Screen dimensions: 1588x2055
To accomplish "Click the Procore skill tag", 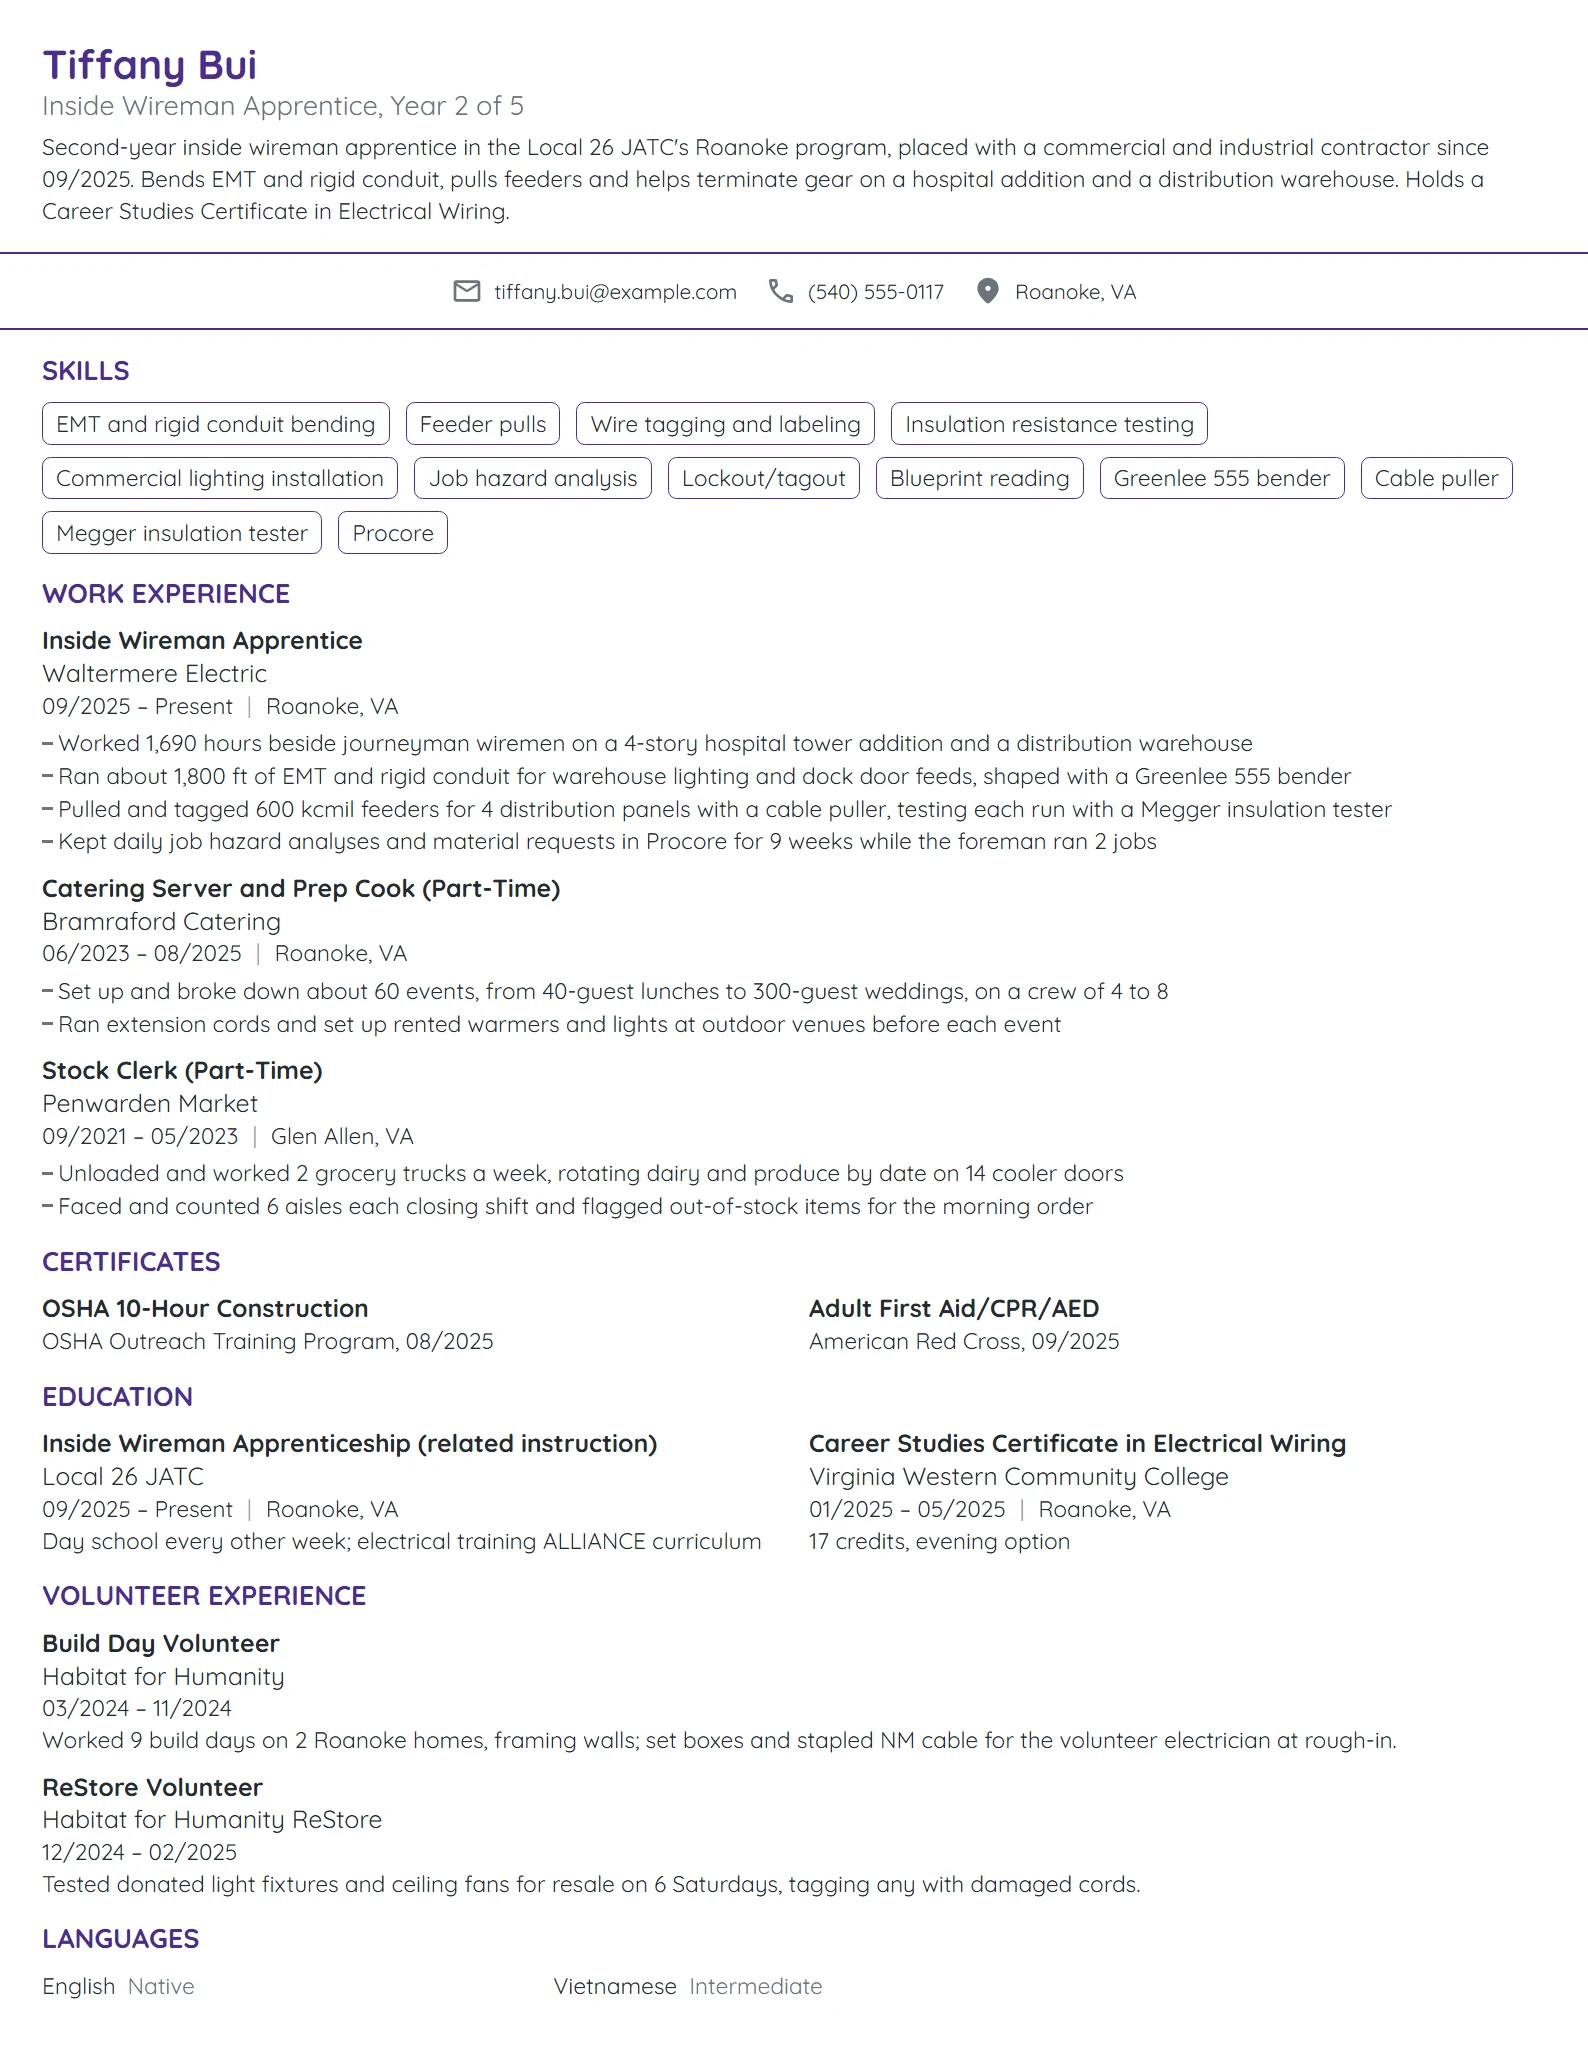I will [393, 533].
